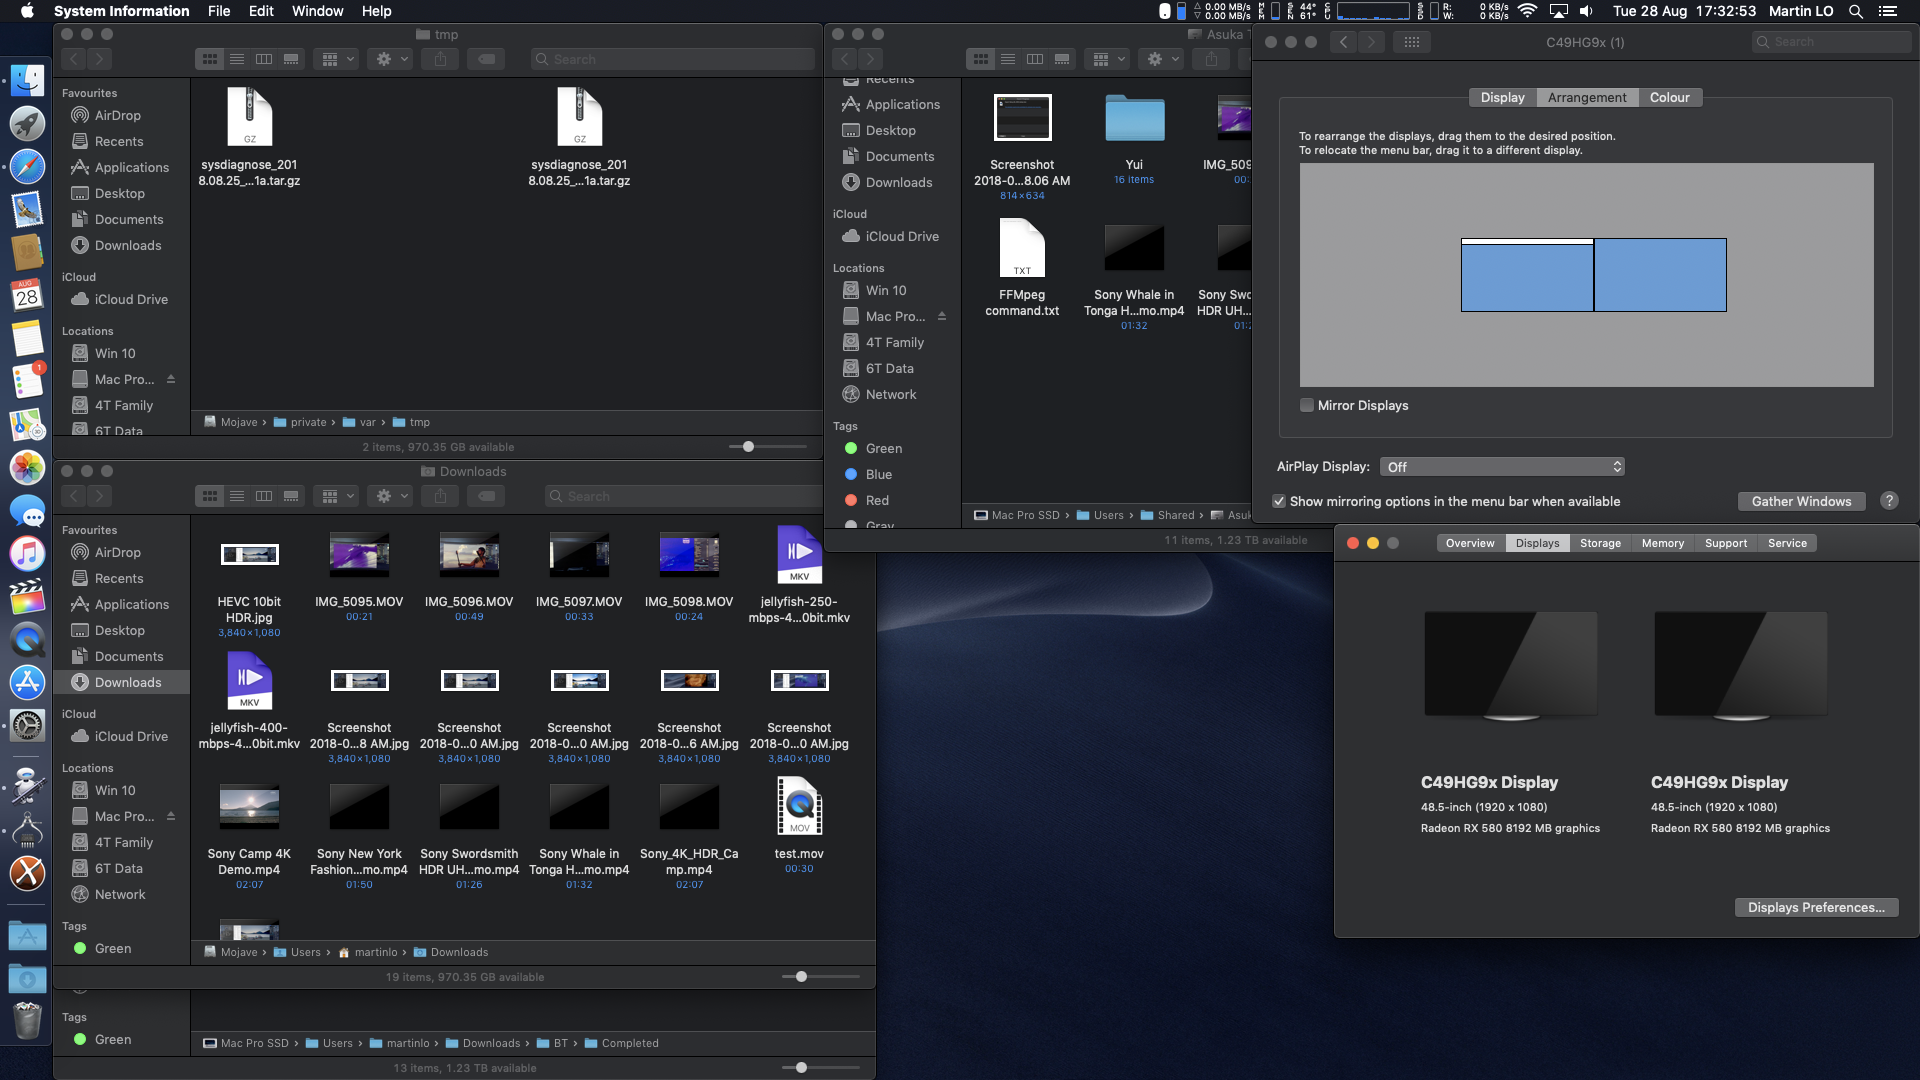
Task: Click search field in Displays preferences
Action: (1831, 42)
